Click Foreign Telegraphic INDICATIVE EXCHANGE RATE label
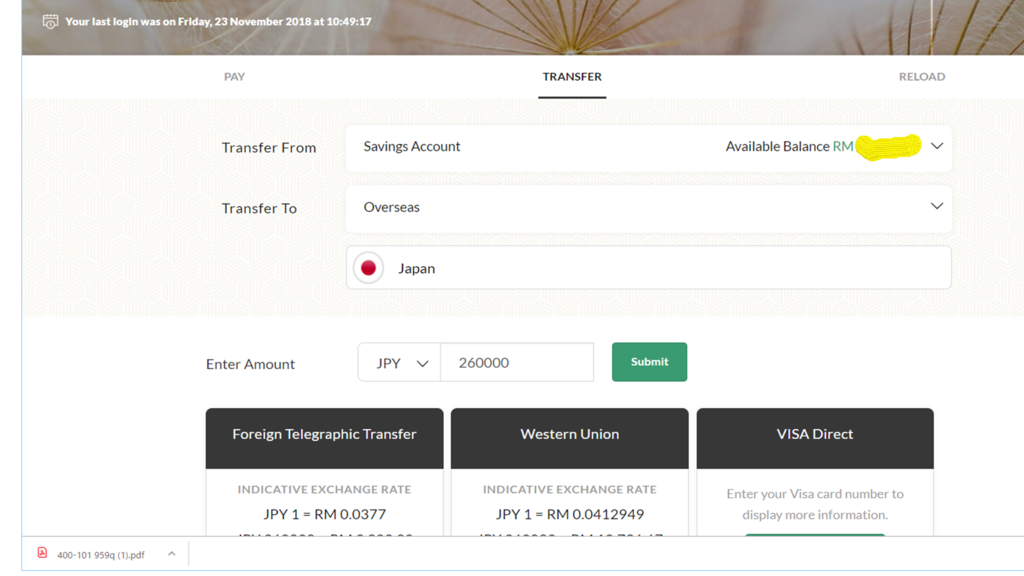1024x576 pixels. 325,489
